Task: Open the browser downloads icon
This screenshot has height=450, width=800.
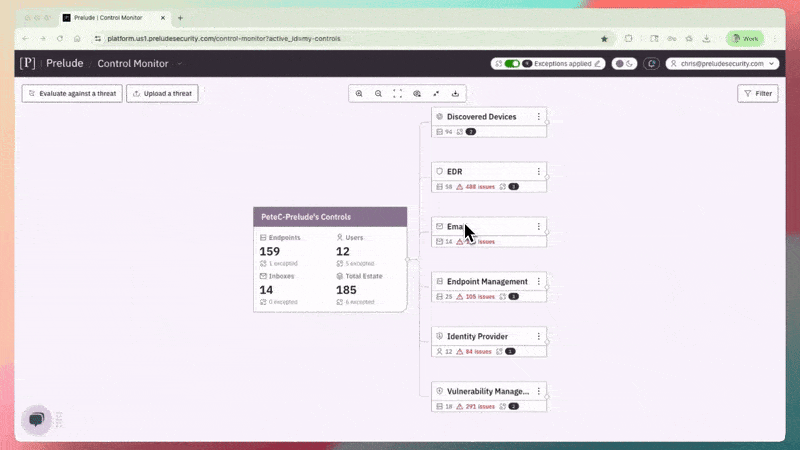Action: (706, 39)
